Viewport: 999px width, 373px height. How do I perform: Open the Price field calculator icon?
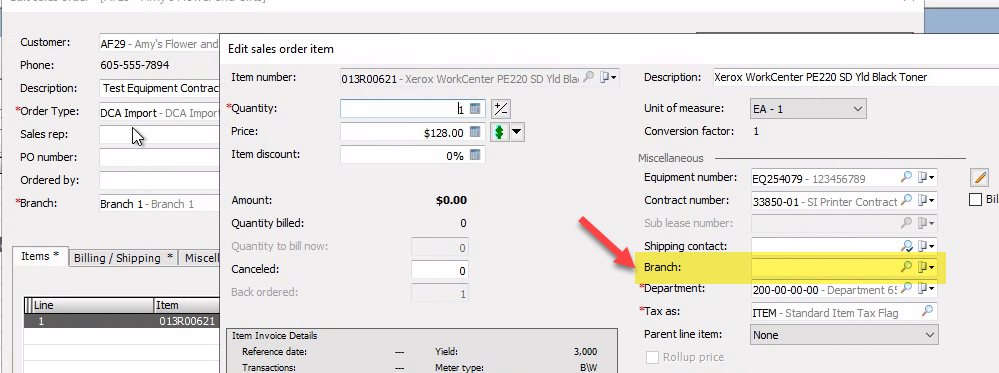[x=475, y=132]
